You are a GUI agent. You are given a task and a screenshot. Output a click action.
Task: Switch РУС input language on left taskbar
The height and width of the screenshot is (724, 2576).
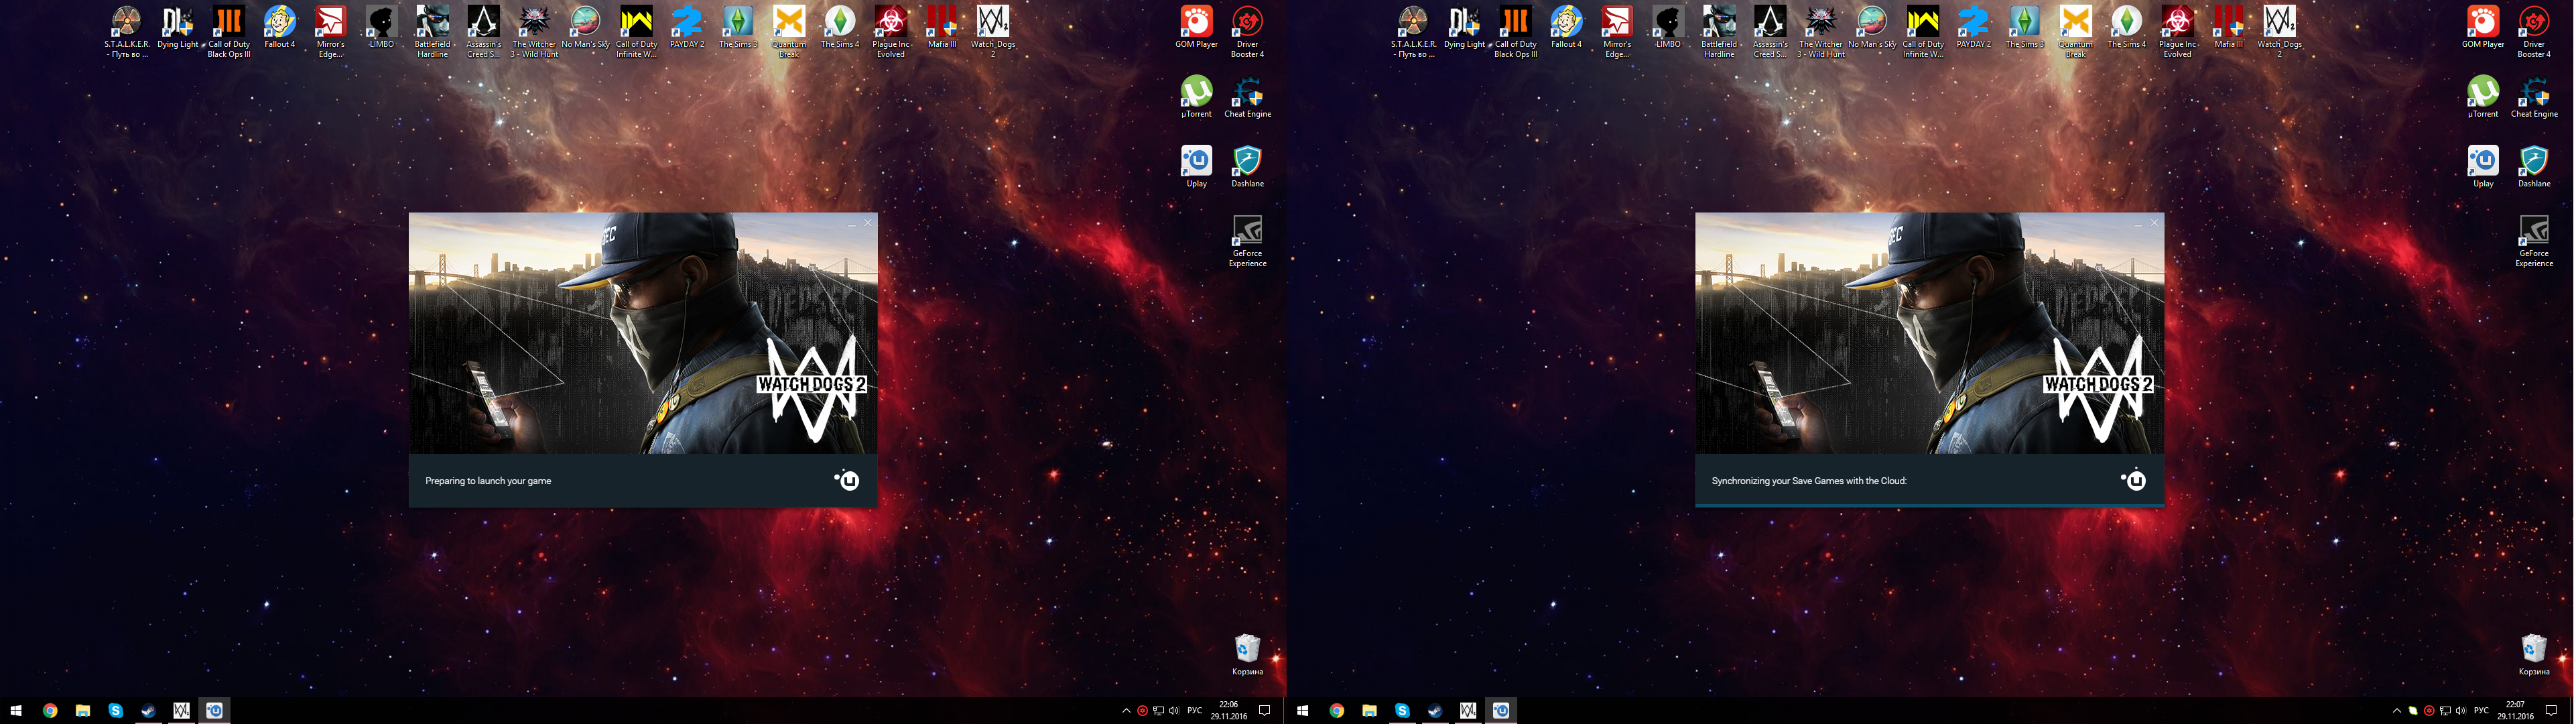[x=1194, y=711]
